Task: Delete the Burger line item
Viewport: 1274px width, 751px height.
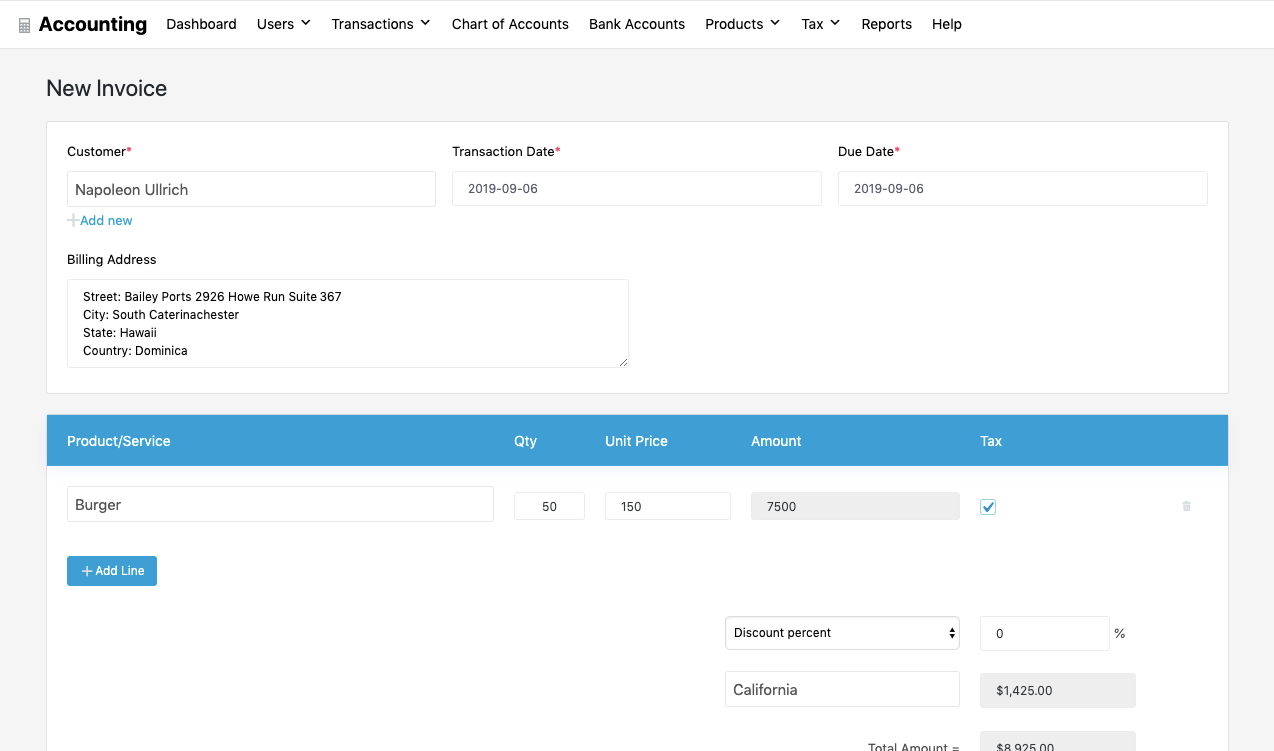Action: [1186, 507]
